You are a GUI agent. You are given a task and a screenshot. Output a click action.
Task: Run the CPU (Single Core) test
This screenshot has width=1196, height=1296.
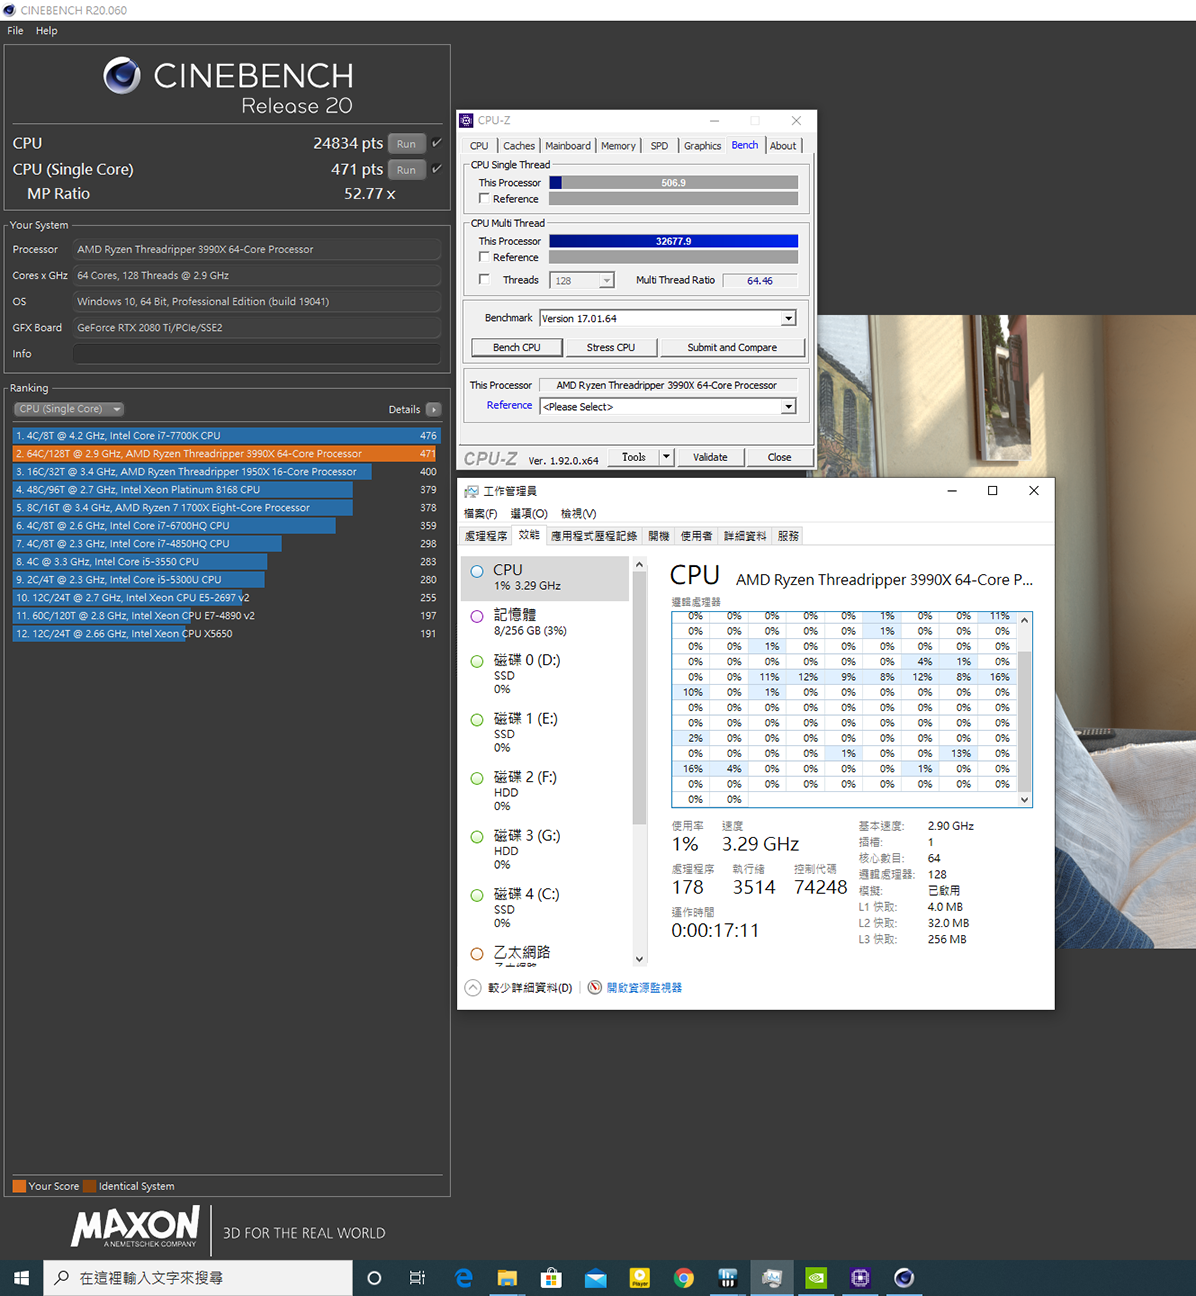[x=406, y=169]
